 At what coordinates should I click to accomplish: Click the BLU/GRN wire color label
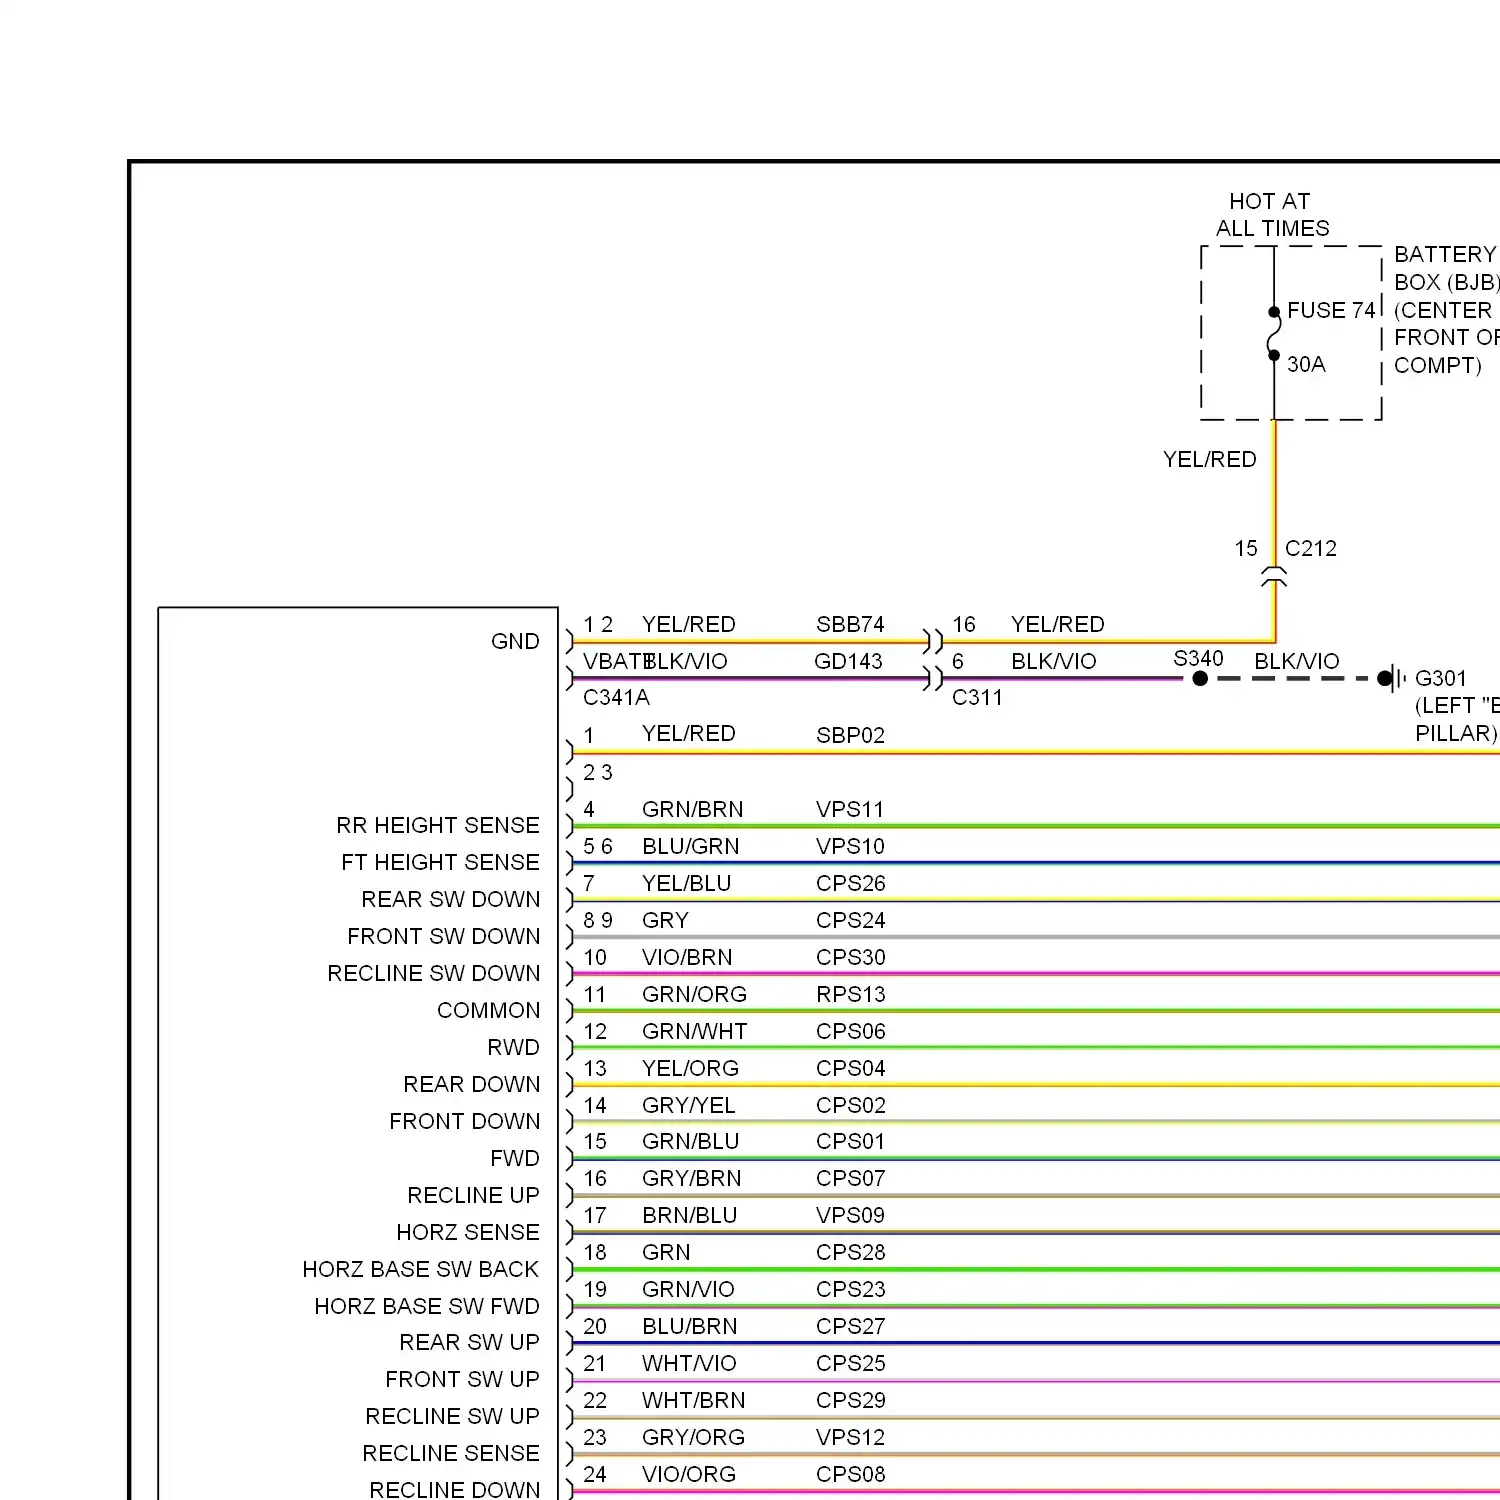coord(690,846)
